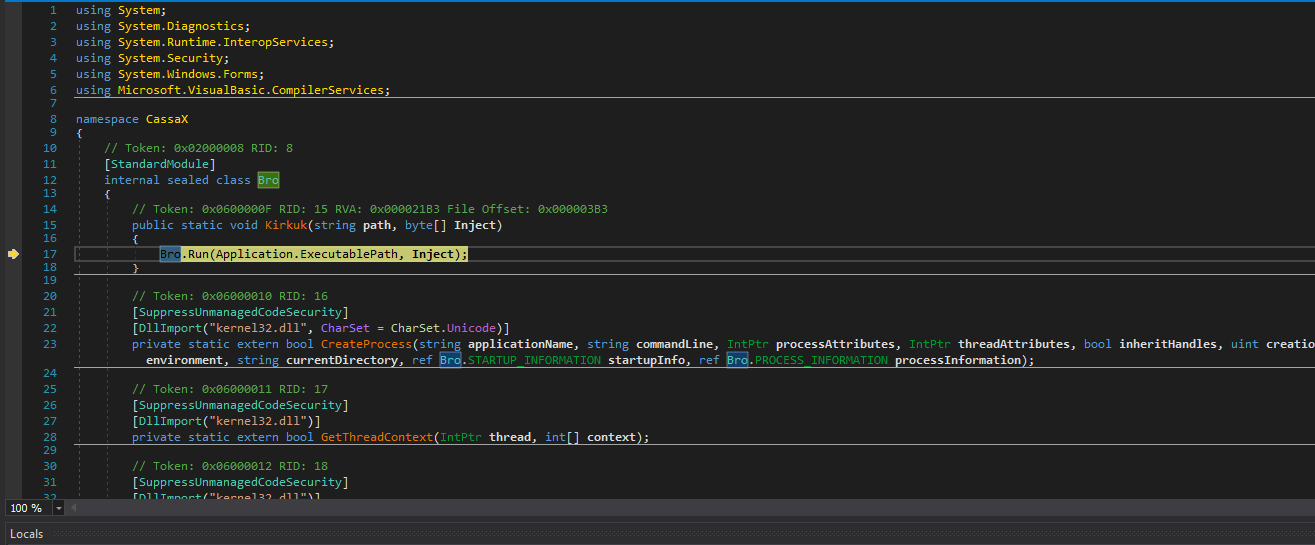Click the Inject argument on line 17
The image size is (1315, 545).
tap(433, 254)
